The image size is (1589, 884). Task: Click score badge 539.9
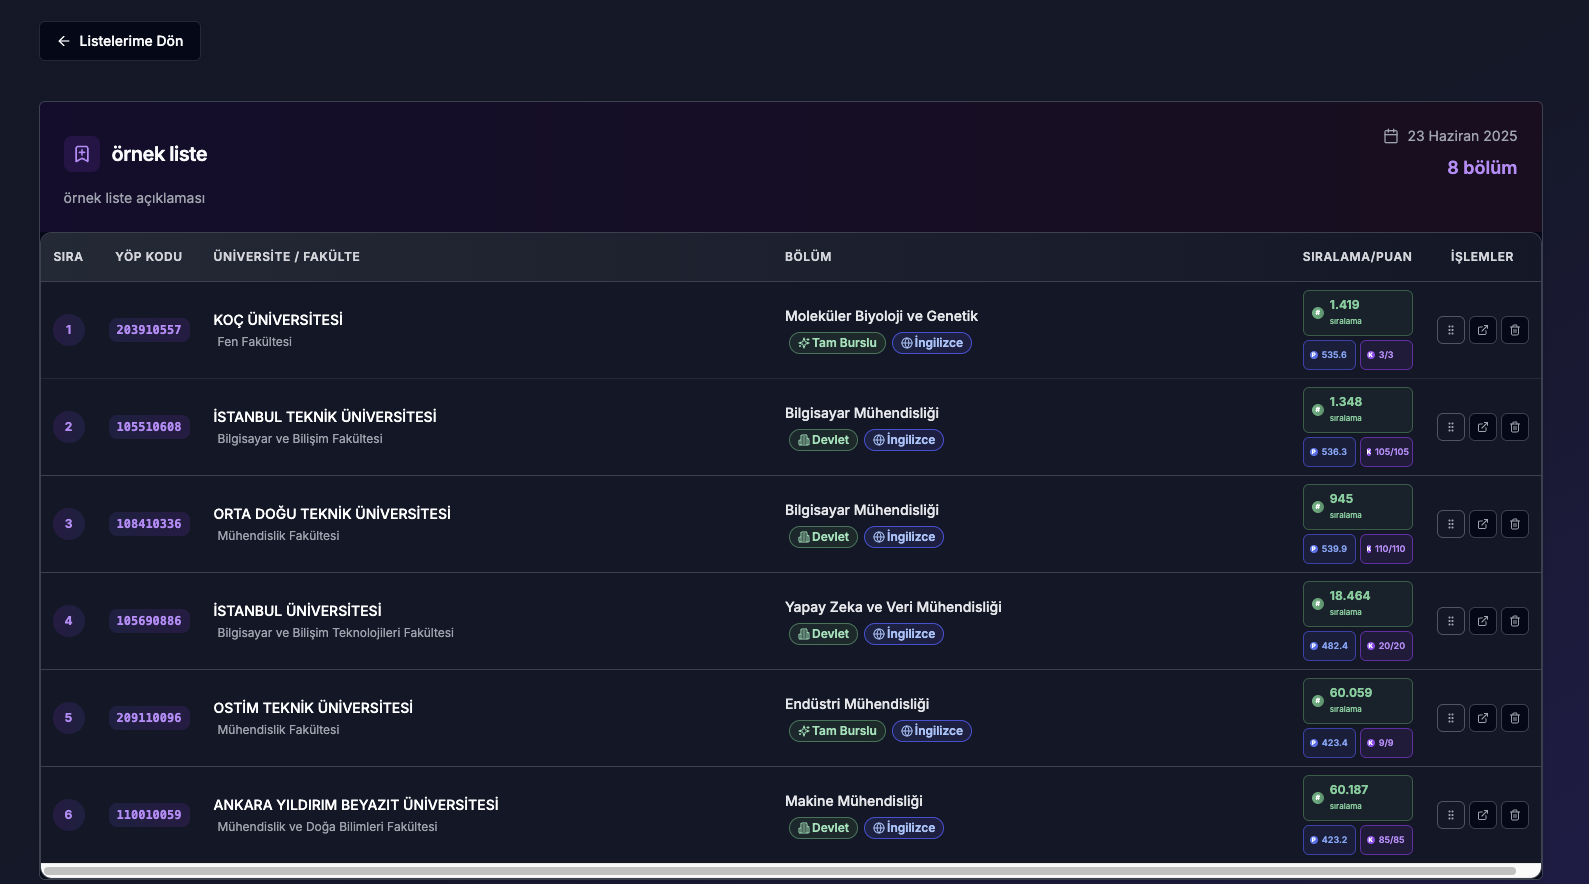coord(1329,549)
